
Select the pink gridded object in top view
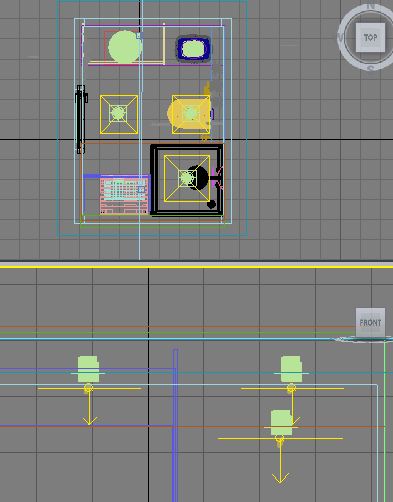[x=124, y=196]
